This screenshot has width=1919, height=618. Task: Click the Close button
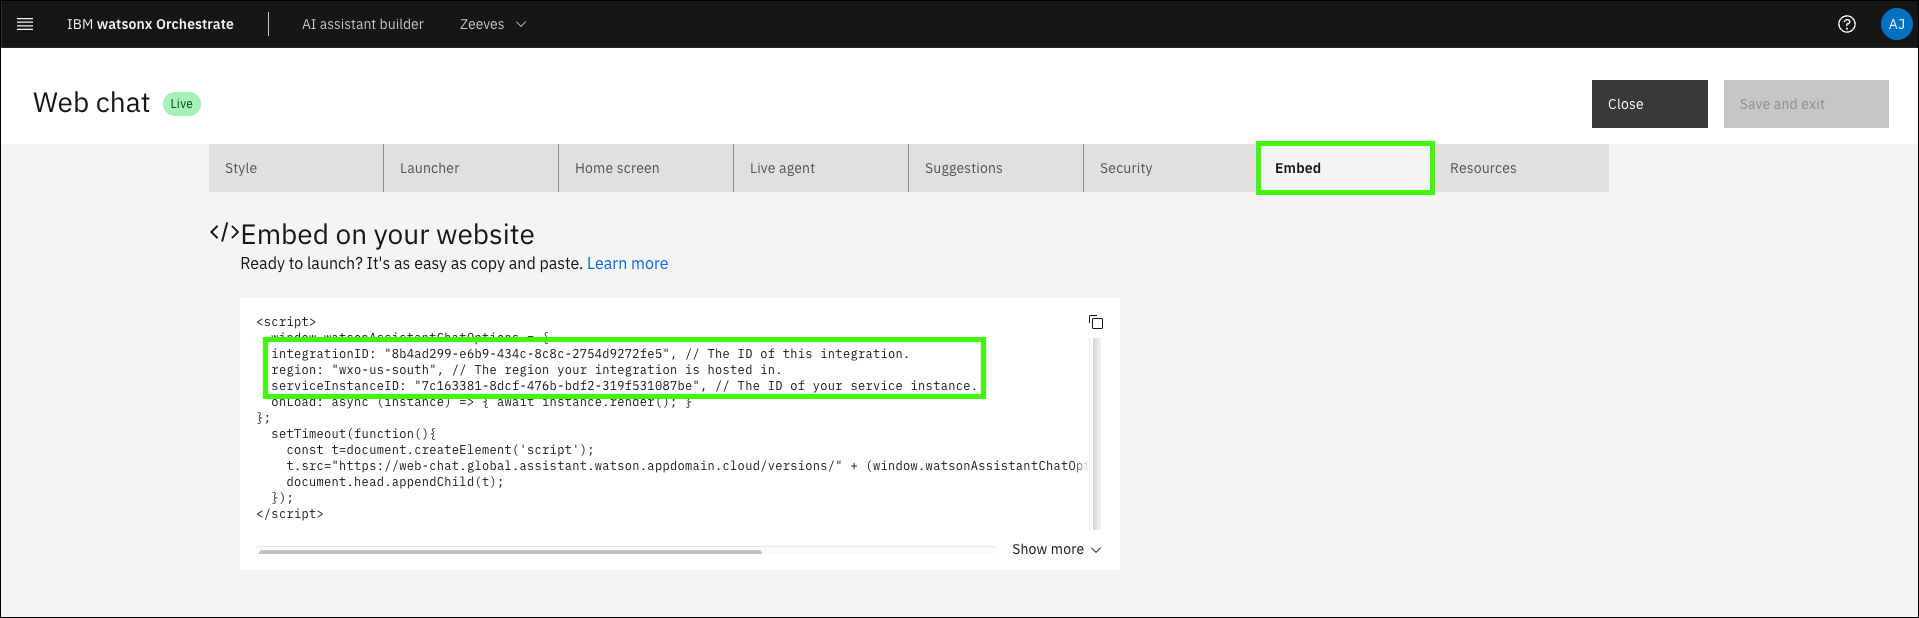pos(1649,104)
